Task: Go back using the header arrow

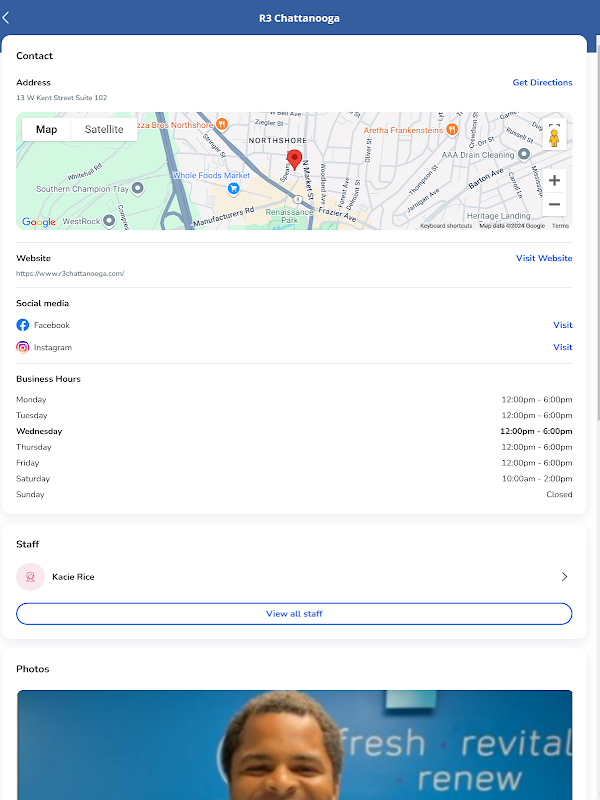Action: click(6, 18)
